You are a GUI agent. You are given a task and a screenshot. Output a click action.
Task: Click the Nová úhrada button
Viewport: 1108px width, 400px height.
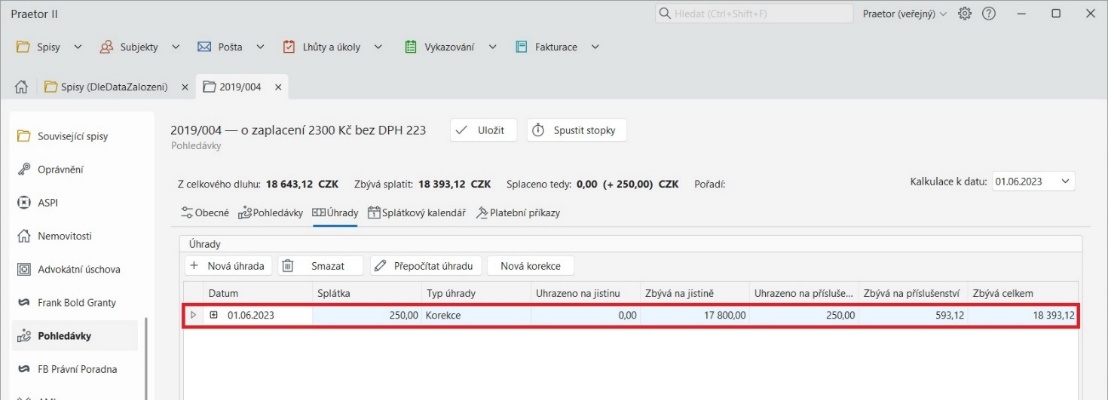(x=228, y=266)
